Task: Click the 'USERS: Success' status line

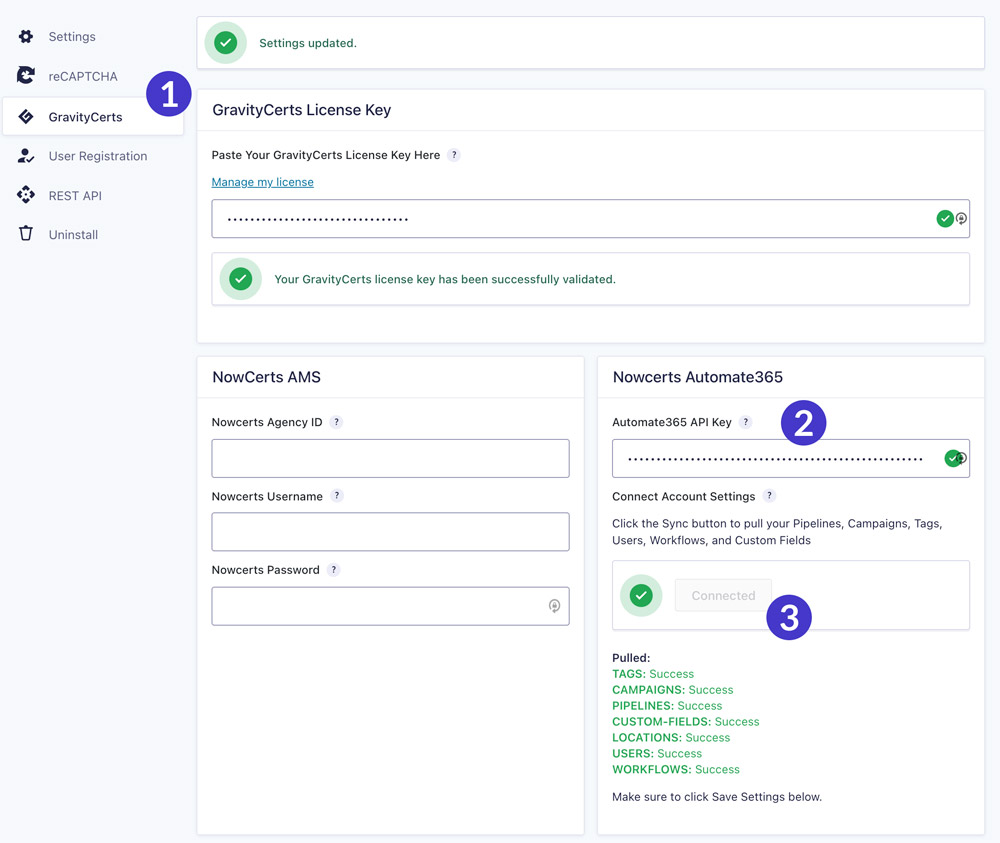Action: point(657,753)
